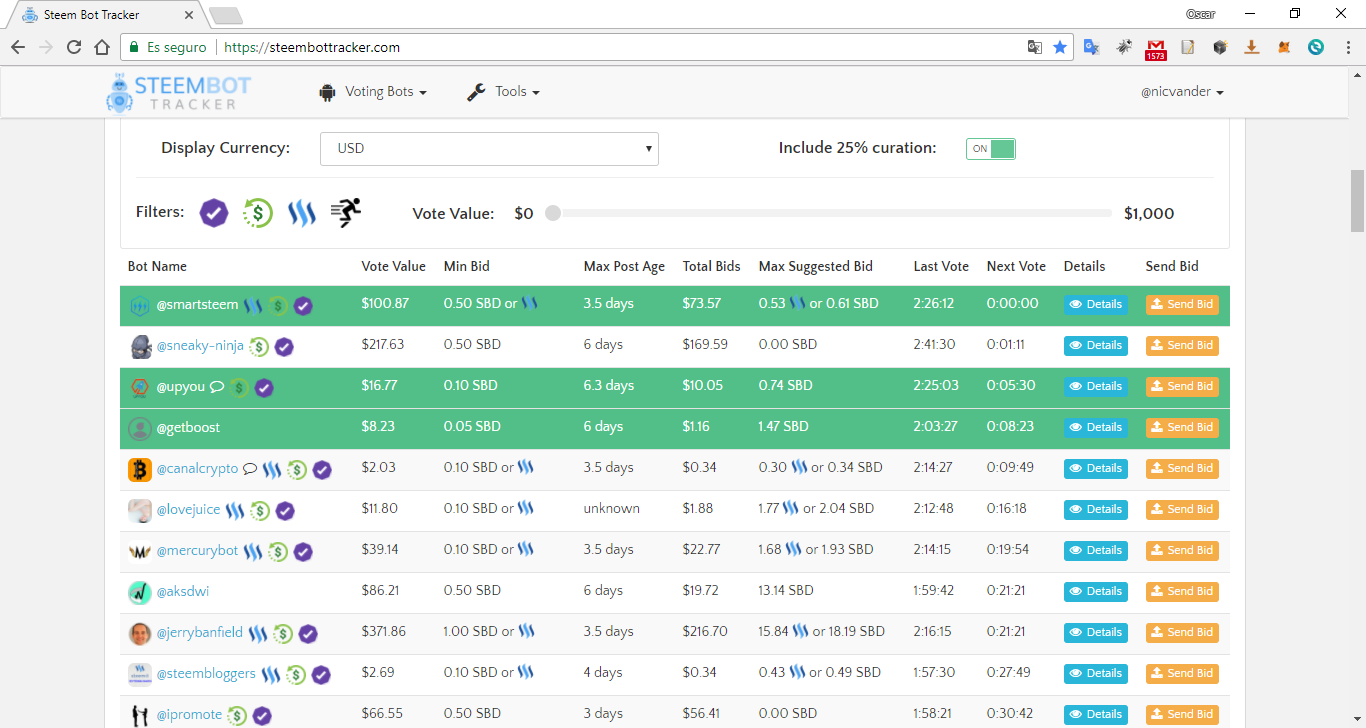Viewport: 1366px width, 728px height.
Task: Open Details for @jerrybanfield
Action: point(1096,633)
